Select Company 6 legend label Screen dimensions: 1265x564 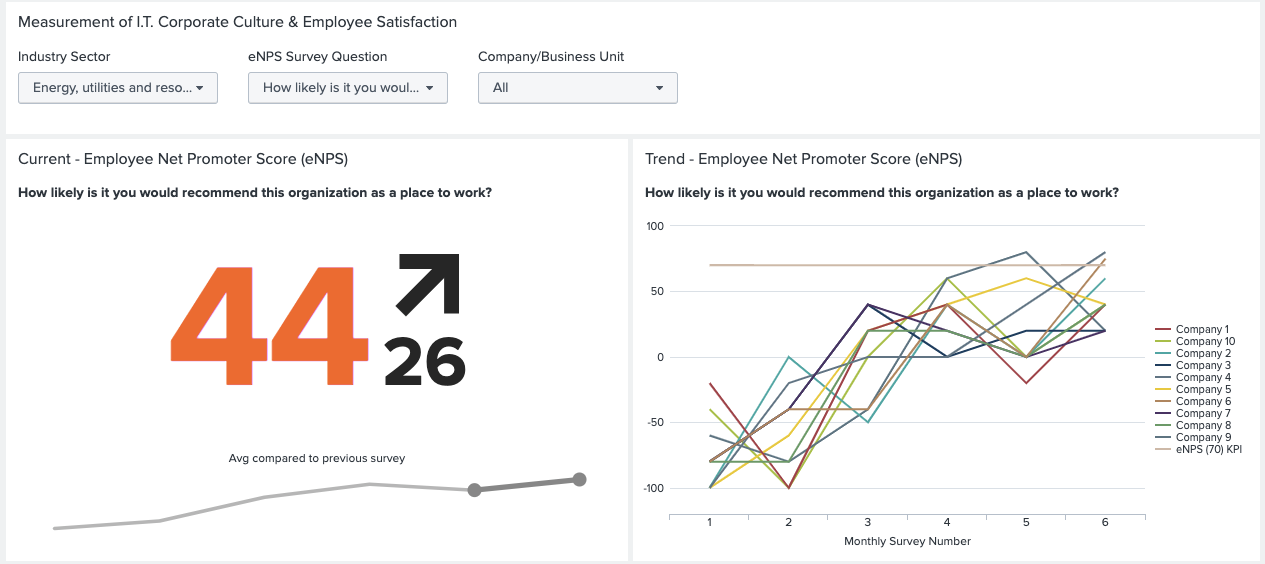(x=1203, y=402)
